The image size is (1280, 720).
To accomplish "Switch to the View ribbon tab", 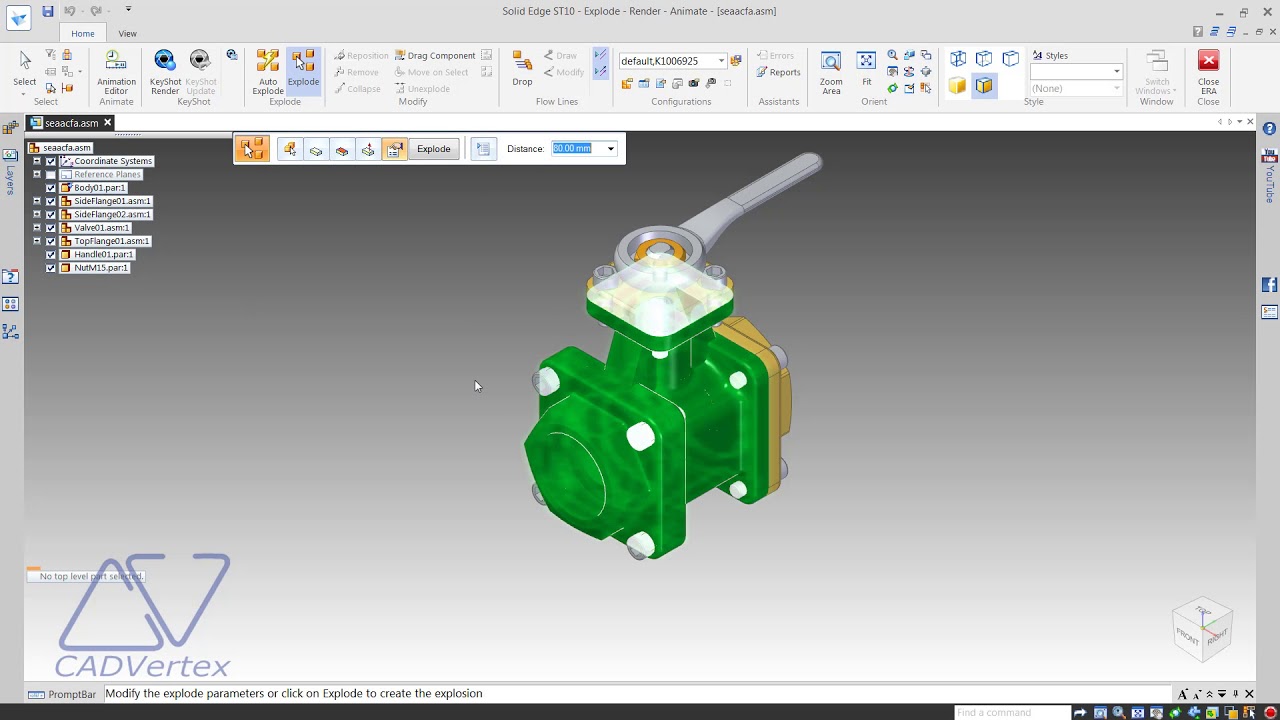I will point(127,33).
